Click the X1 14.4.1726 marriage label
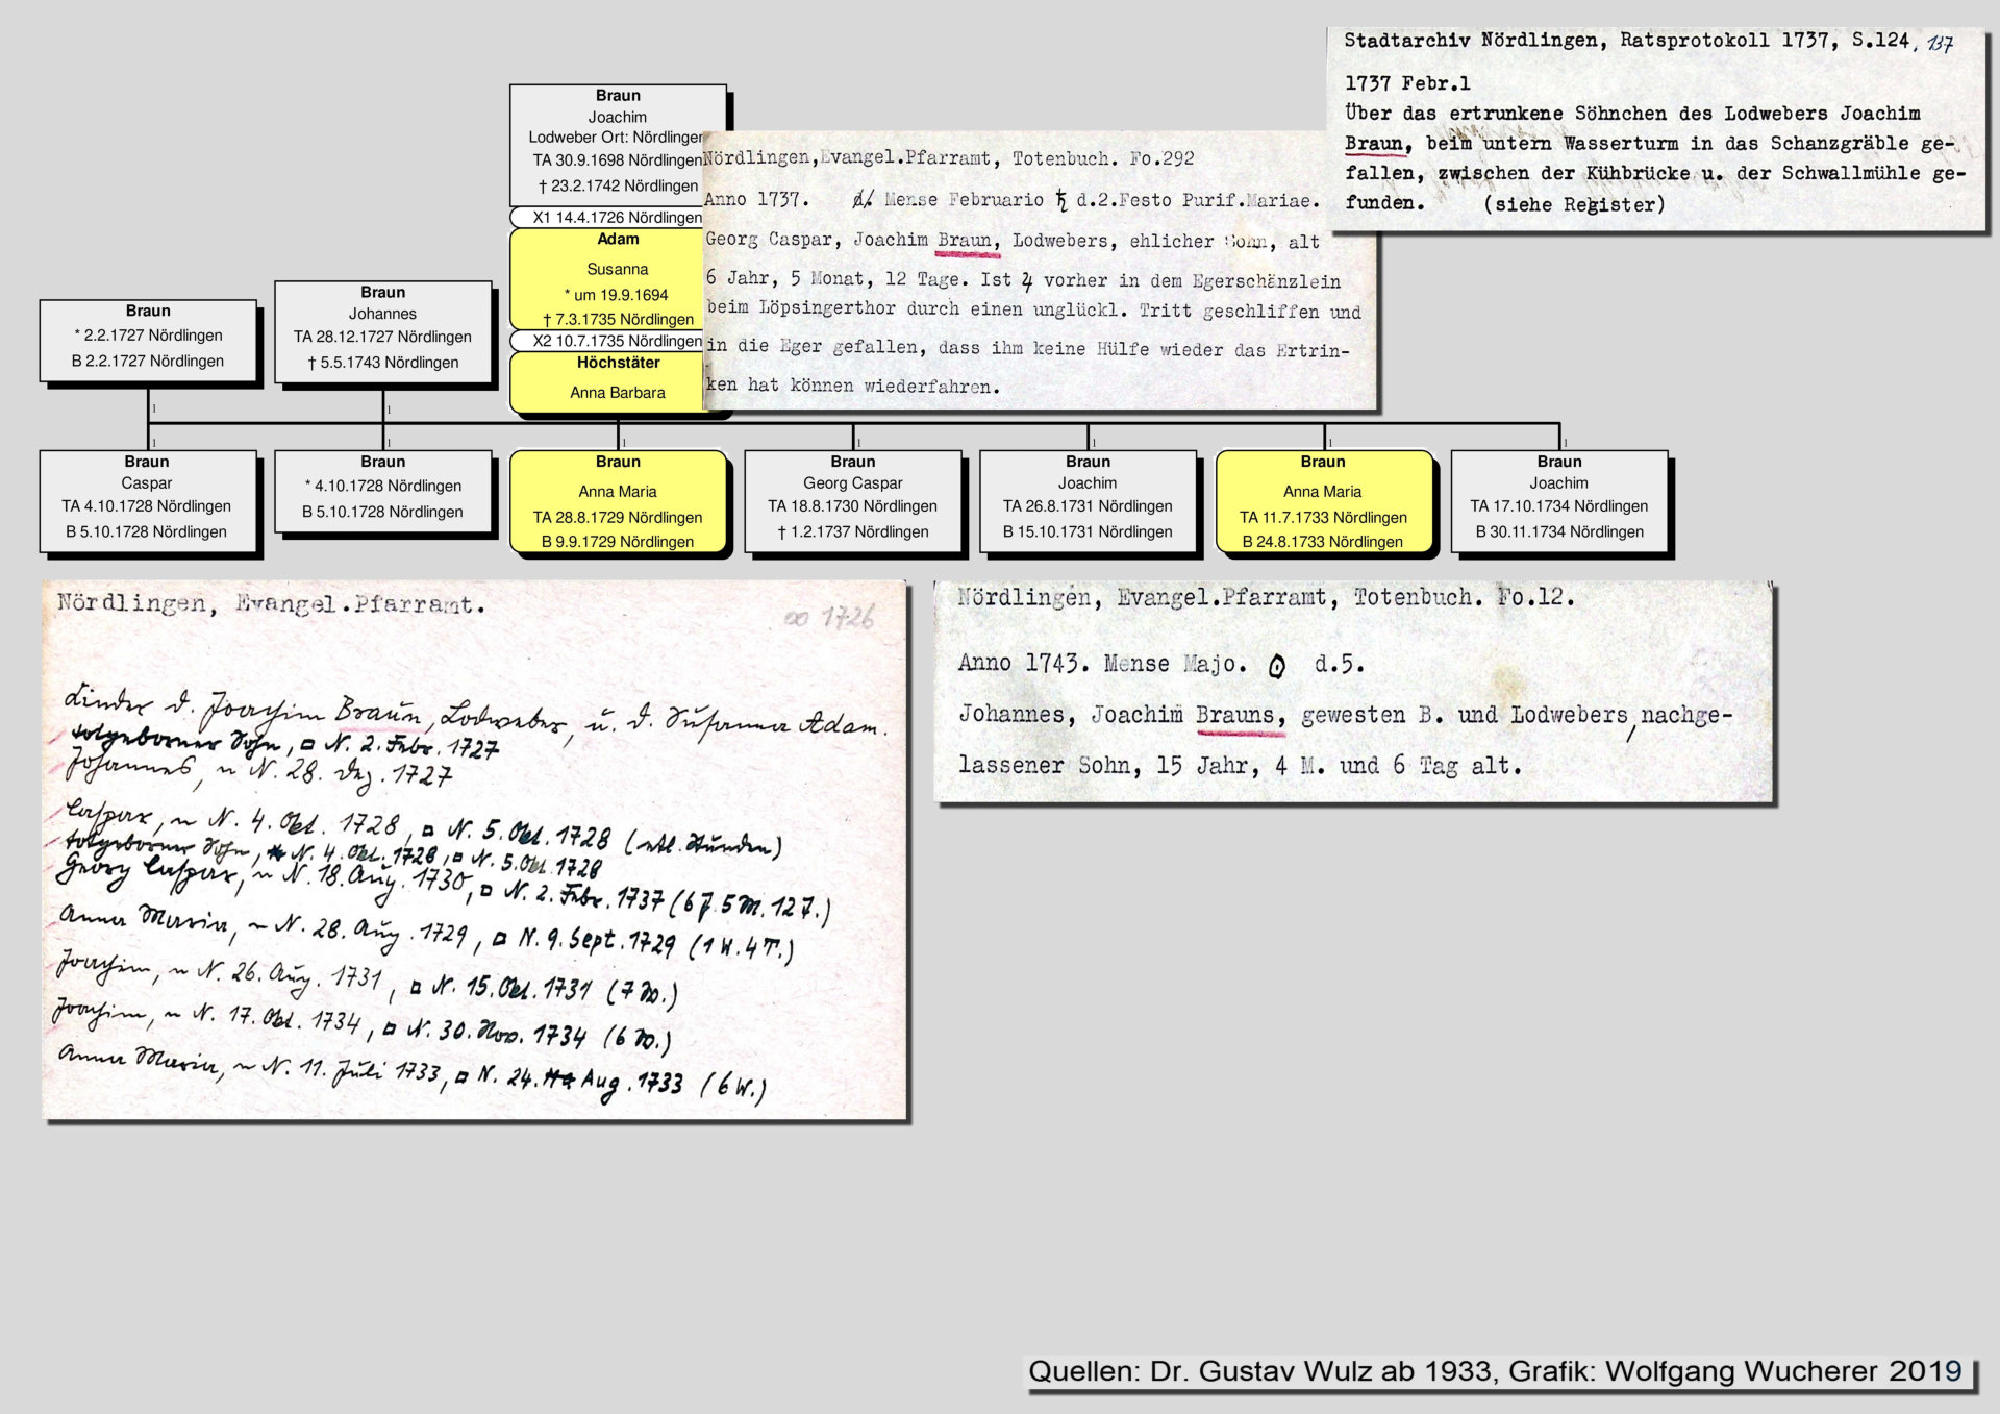Screen dimensions: 2000x1414 [608, 218]
